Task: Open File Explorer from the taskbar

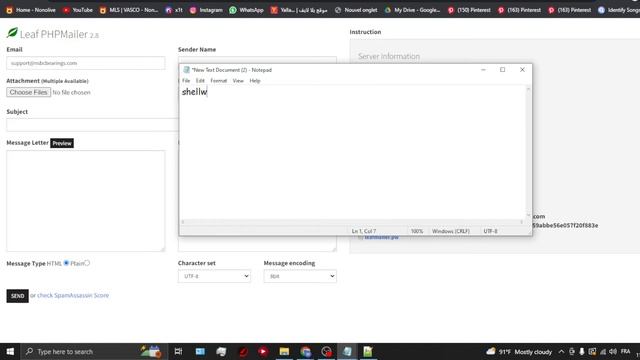Action: [x=284, y=351]
